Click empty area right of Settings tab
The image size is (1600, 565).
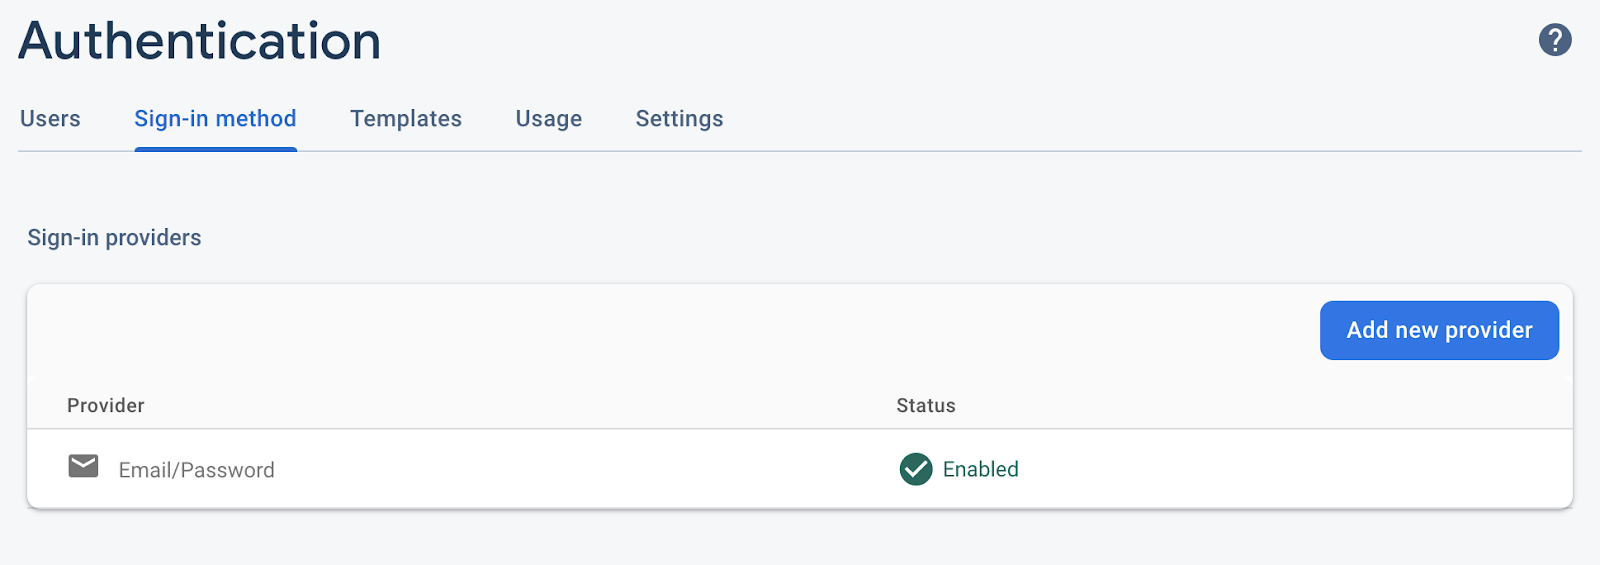[x=1100, y=119]
